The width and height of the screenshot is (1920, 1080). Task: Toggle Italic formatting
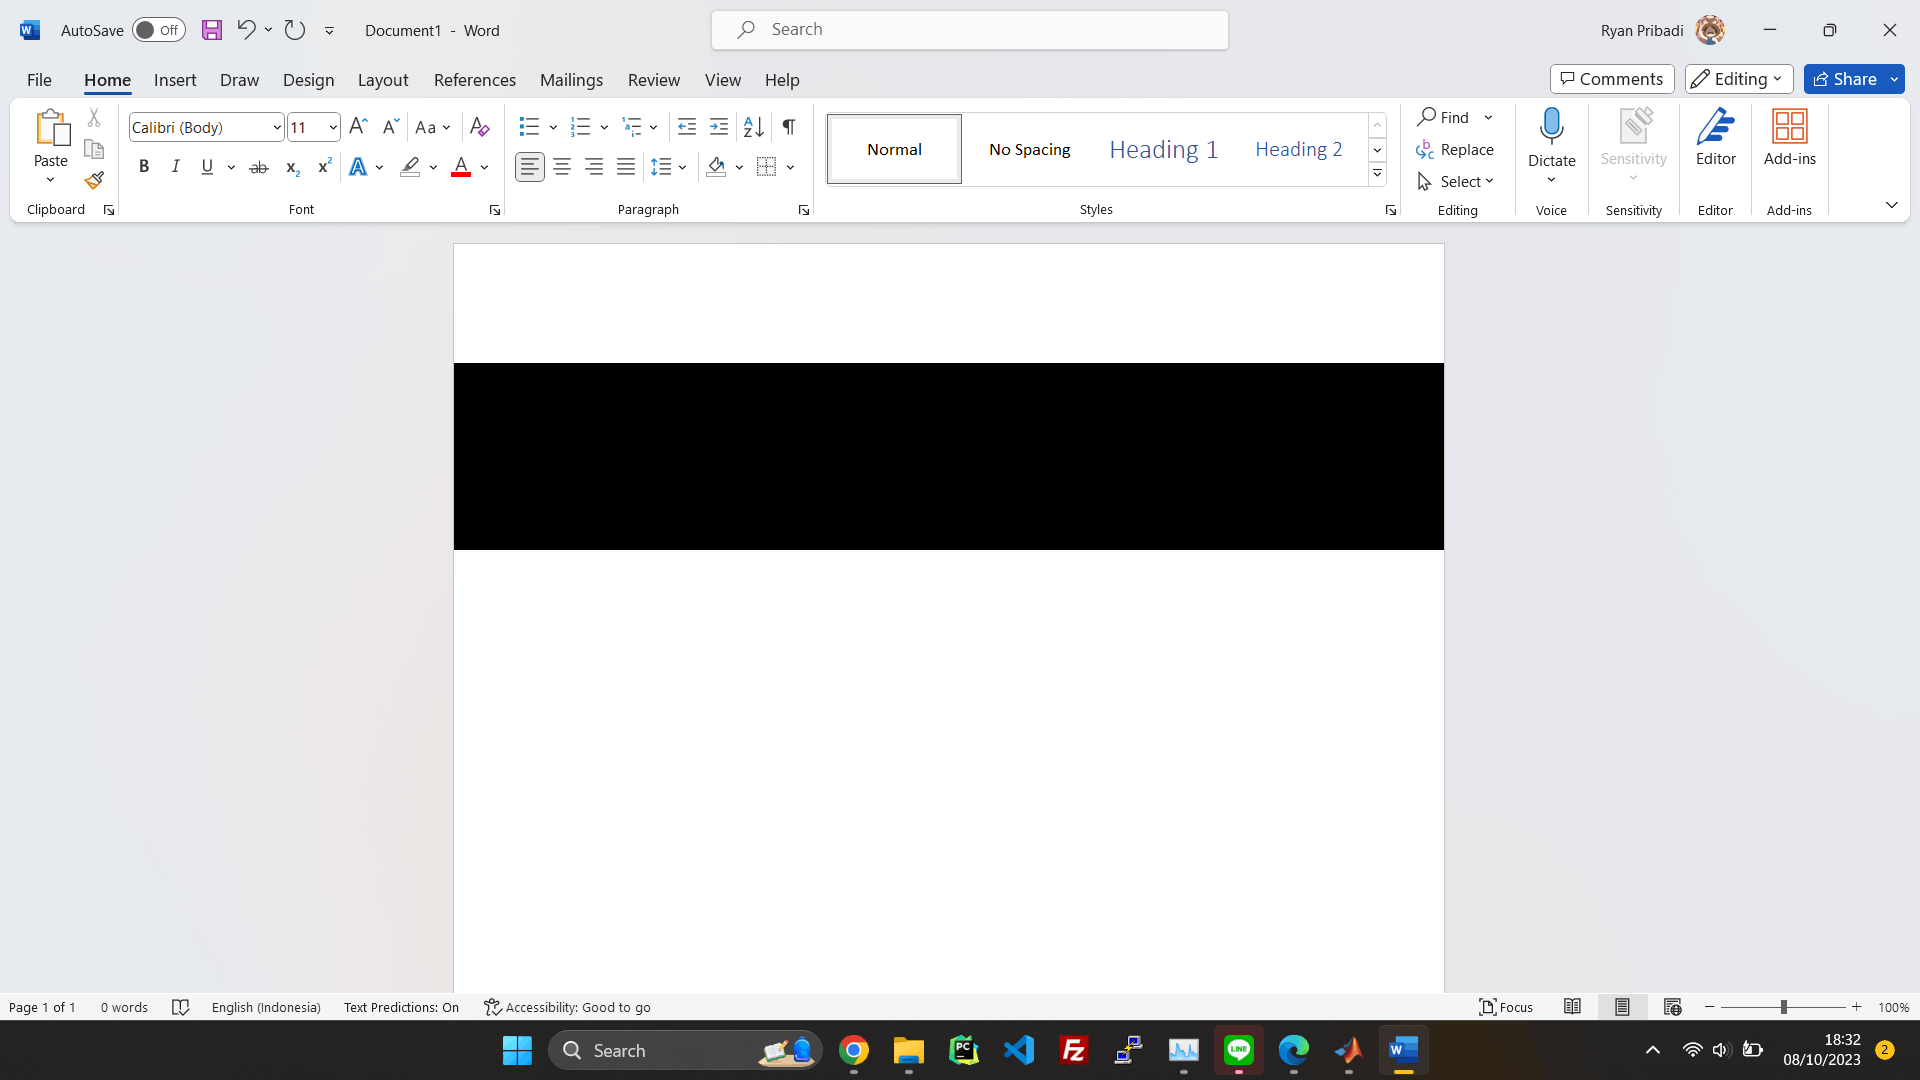[176, 167]
